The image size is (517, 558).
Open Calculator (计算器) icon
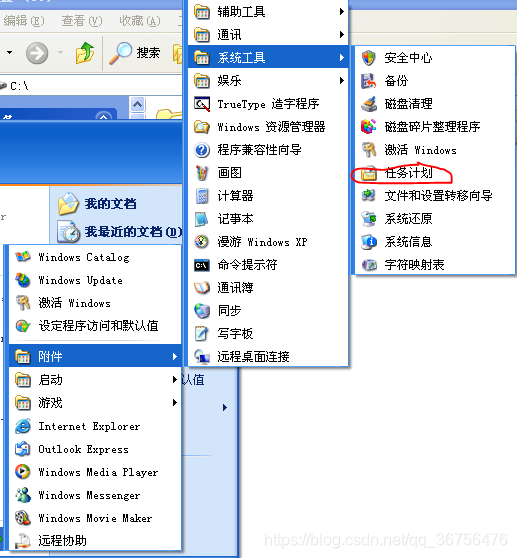point(202,196)
